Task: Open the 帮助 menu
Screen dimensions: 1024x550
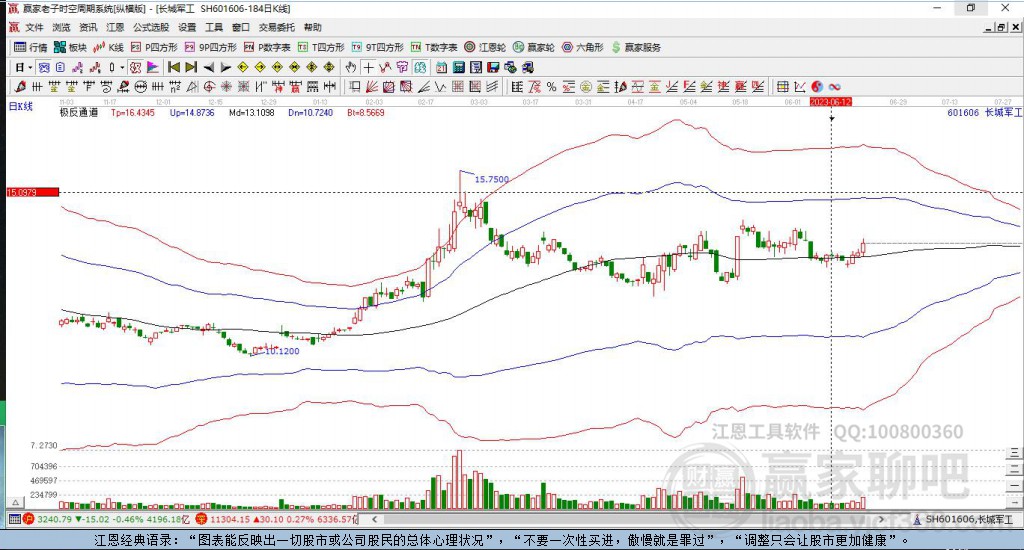Action: click(x=312, y=27)
